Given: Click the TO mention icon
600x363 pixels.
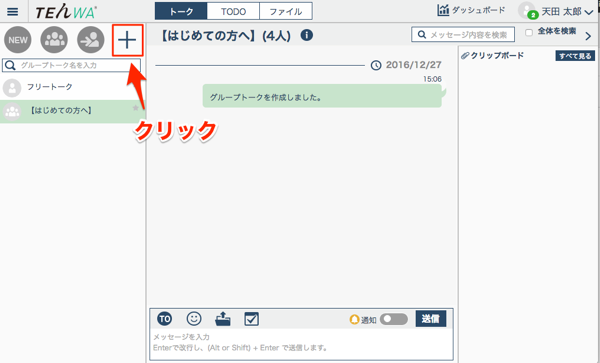Looking at the screenshot, I should pos(165,319).
